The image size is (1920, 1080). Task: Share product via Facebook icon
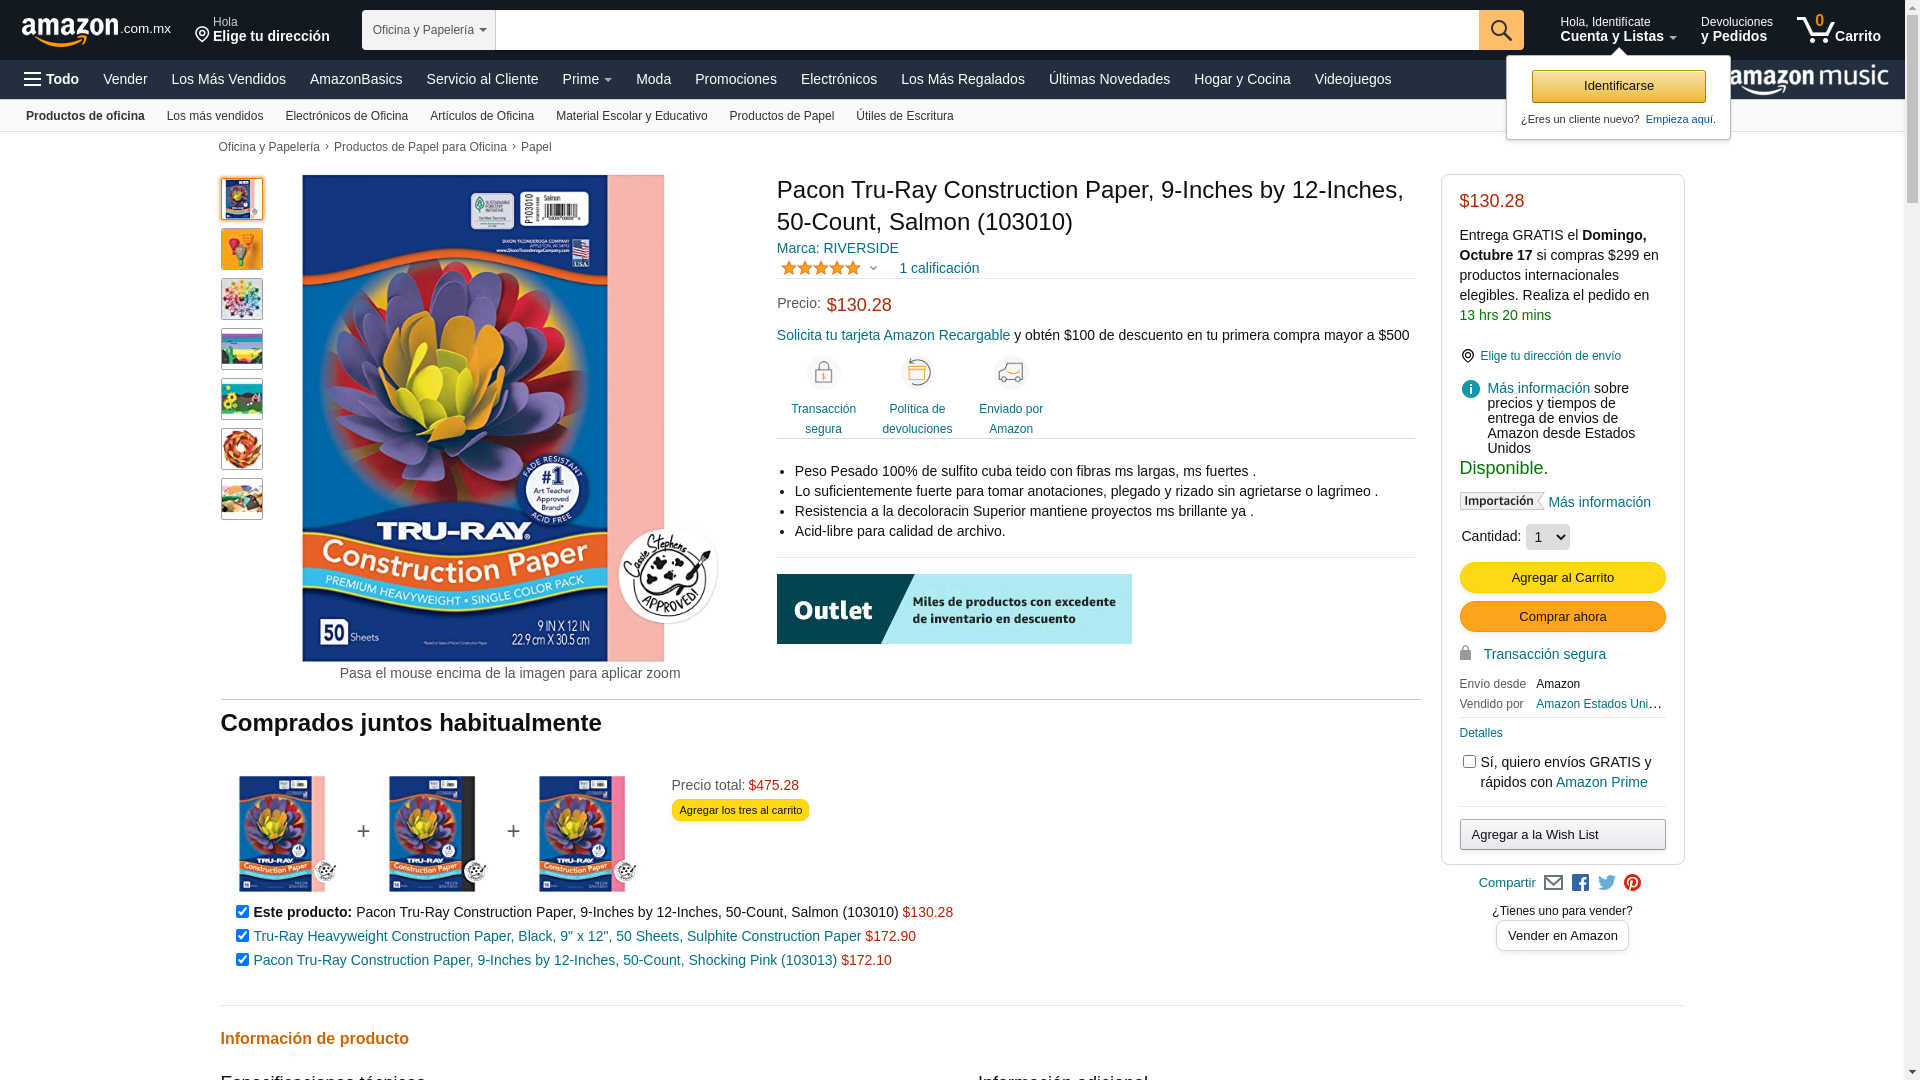(x=1580, y=883)
